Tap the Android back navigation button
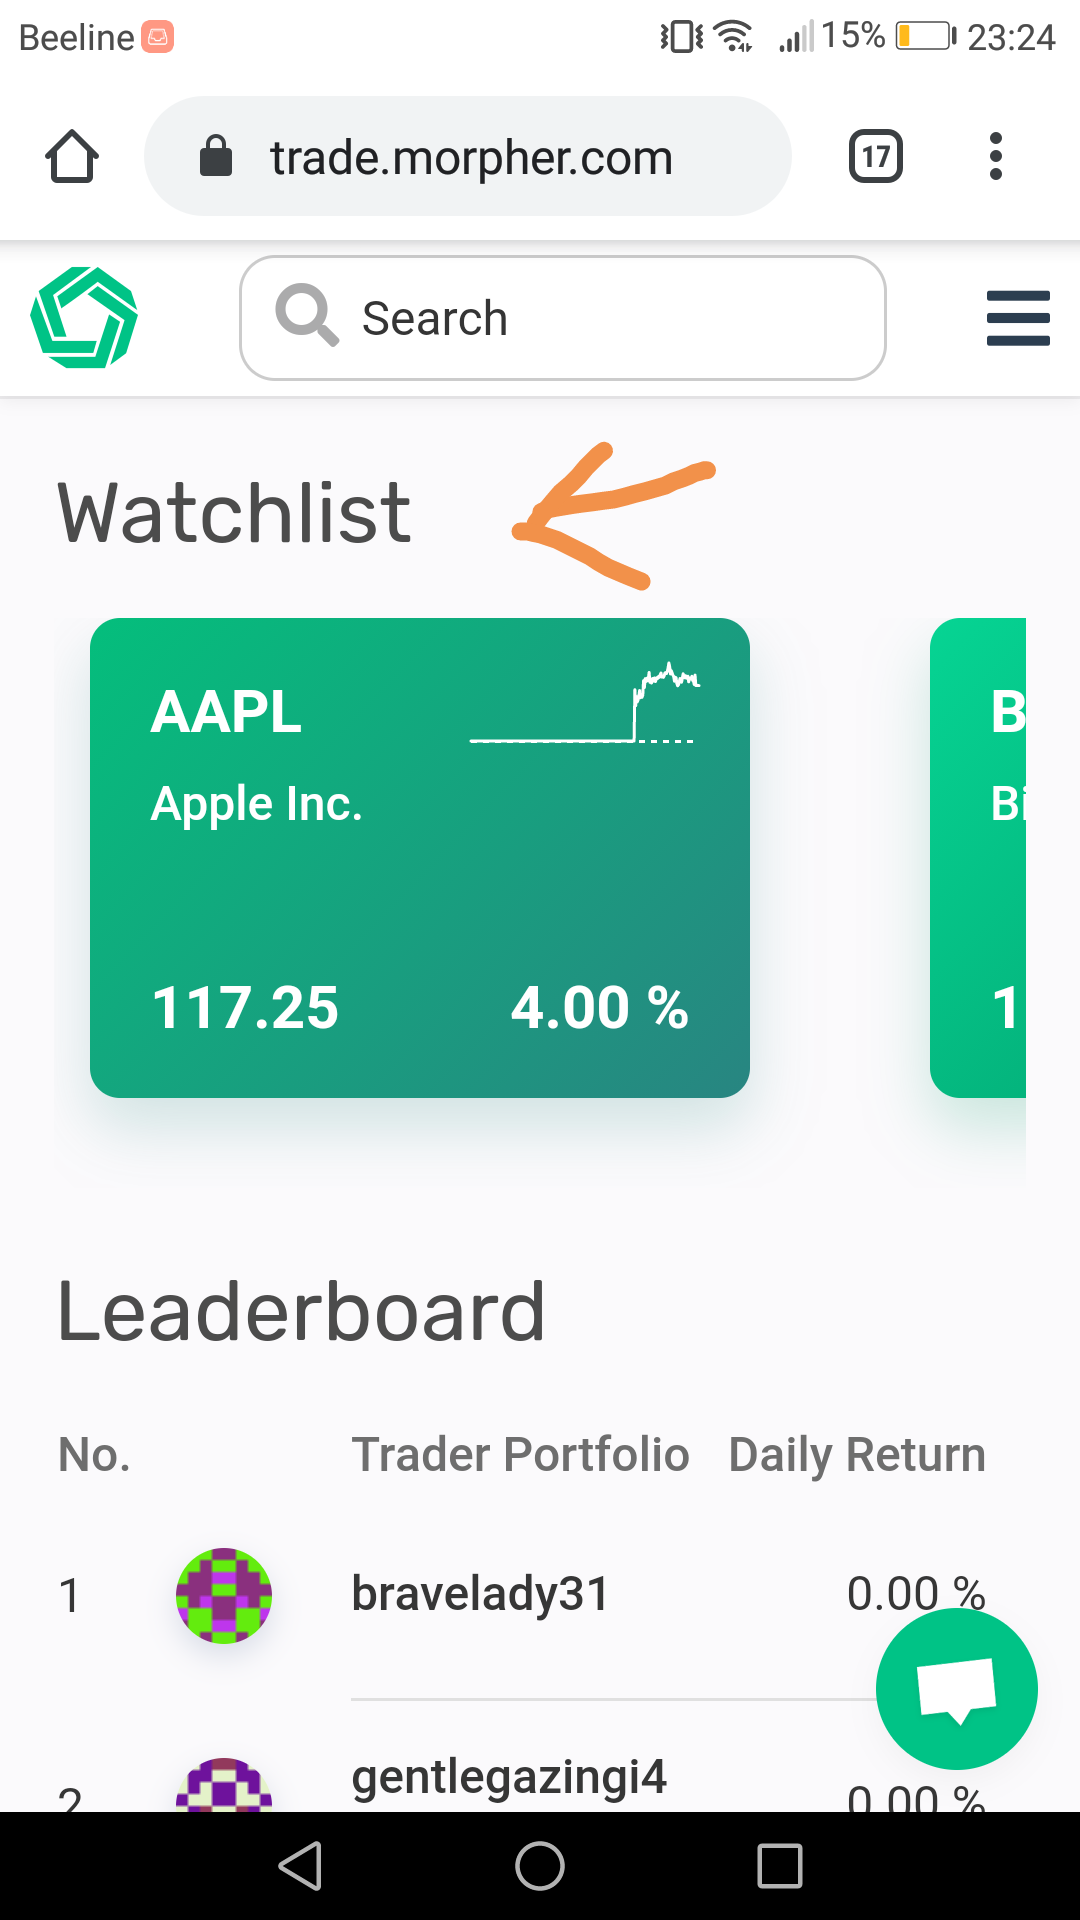Viewport: 1080px width, 1920px height. tap(300, 1866)
